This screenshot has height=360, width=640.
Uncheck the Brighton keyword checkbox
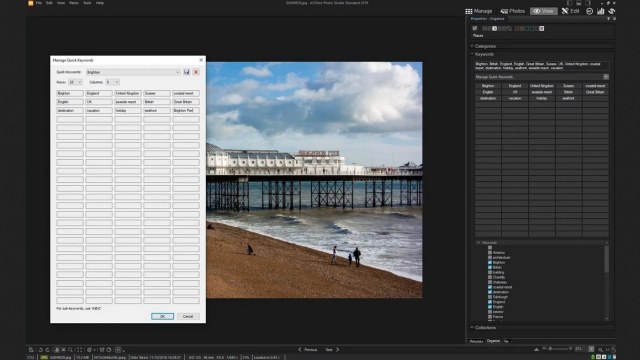pyautogui.click(x=490, y=262)
